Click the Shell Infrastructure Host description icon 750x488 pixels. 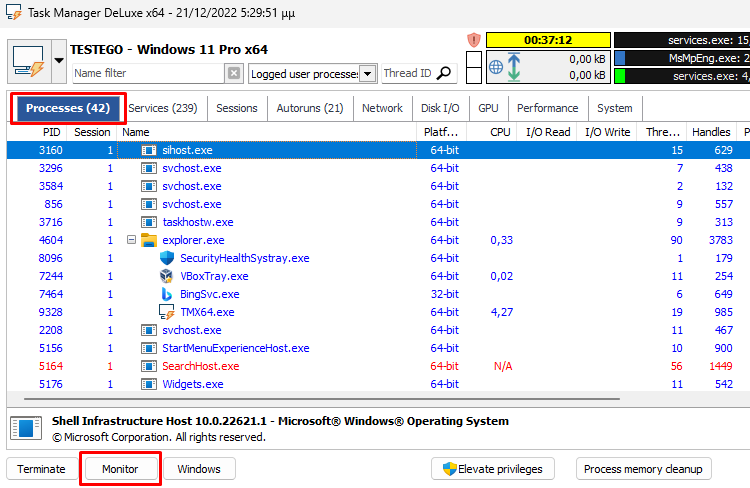(26, 428)
